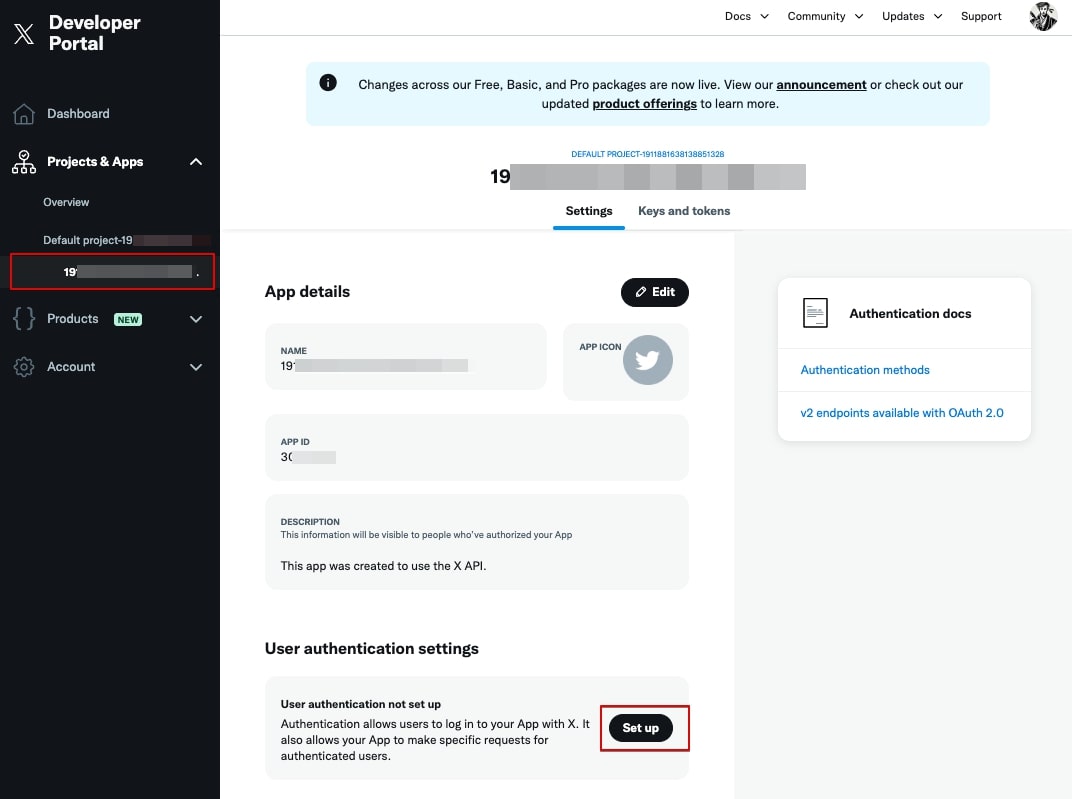Open the user profile avatar
This screenshot has width=1072, height=799.
point(1043,16)
